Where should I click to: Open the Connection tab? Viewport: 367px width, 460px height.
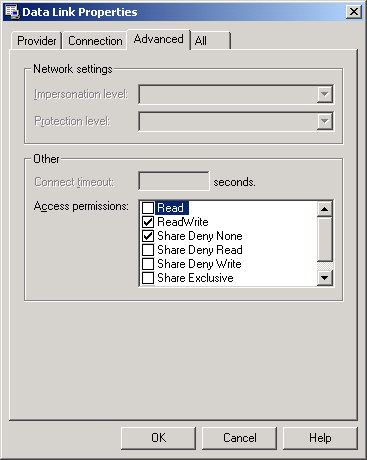tap(95, 41)
